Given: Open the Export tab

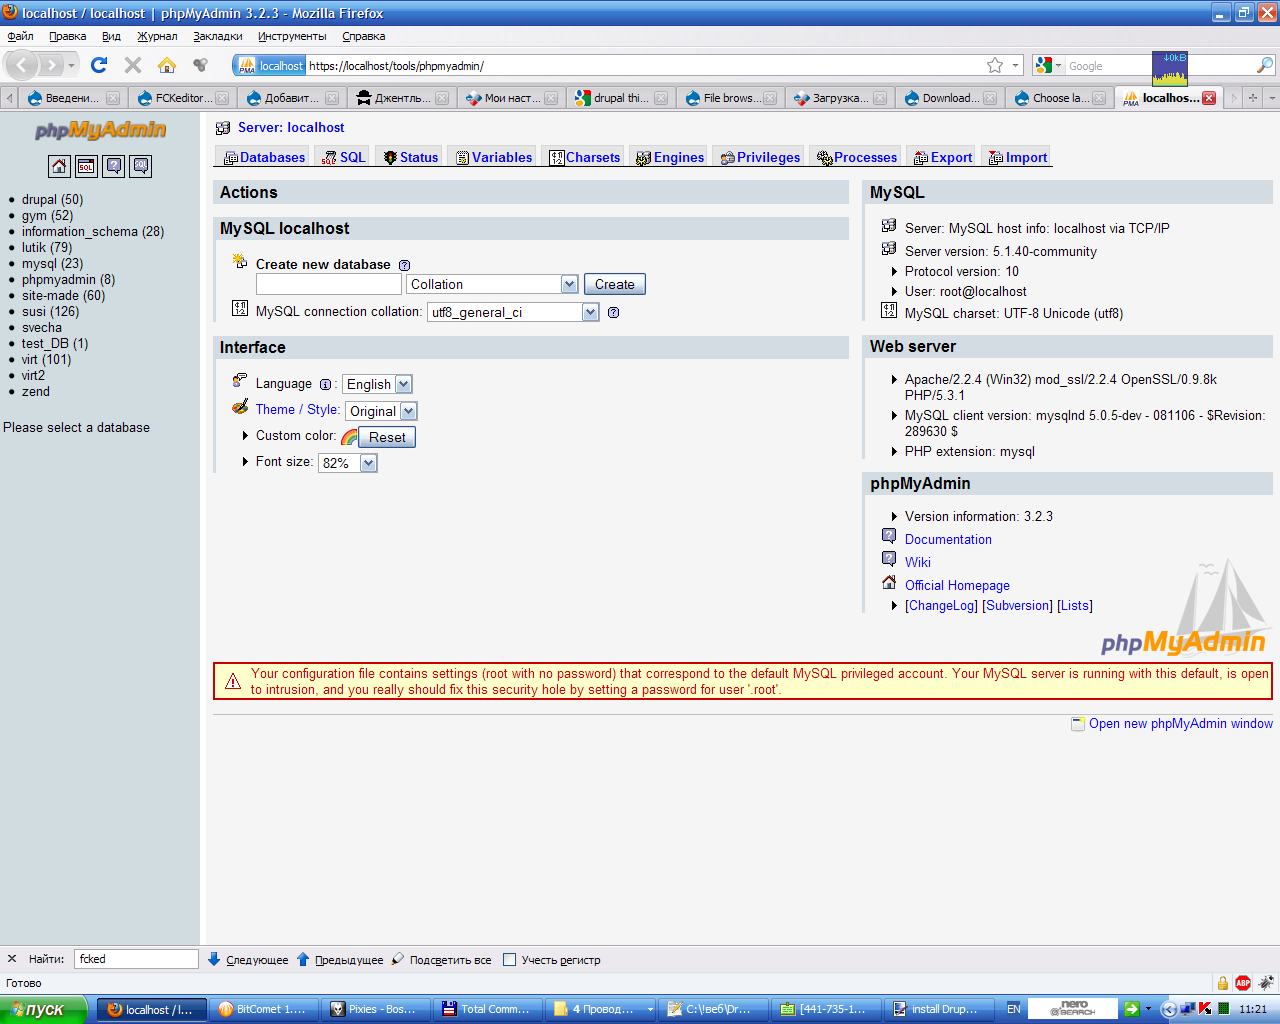Looking at the screenshot, I should (943, 157).
